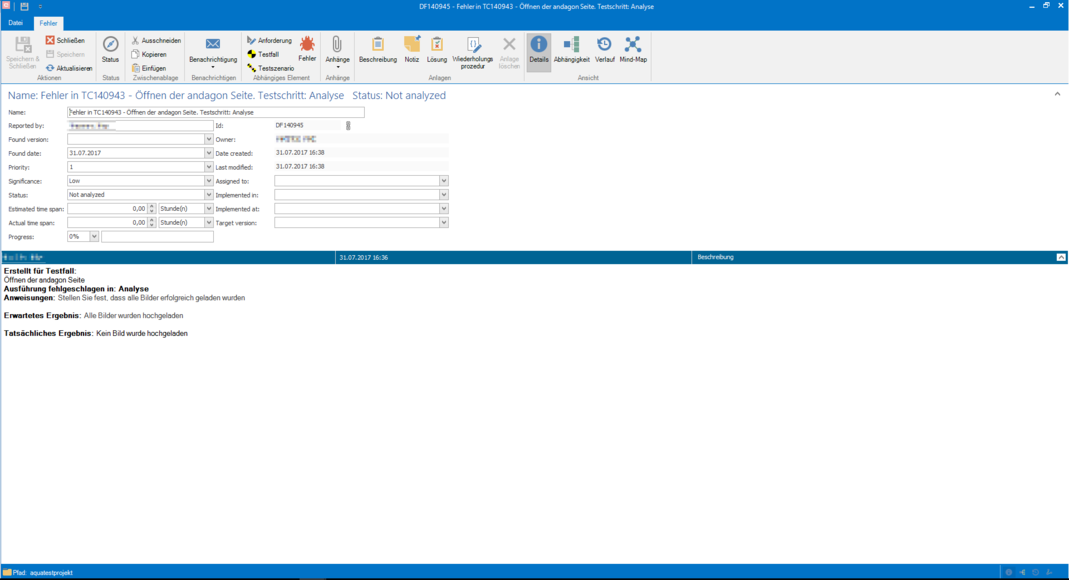Screen dimensions: 1069x580
Task: Open the Datei menu tab
Action: [x=16, y=23]
